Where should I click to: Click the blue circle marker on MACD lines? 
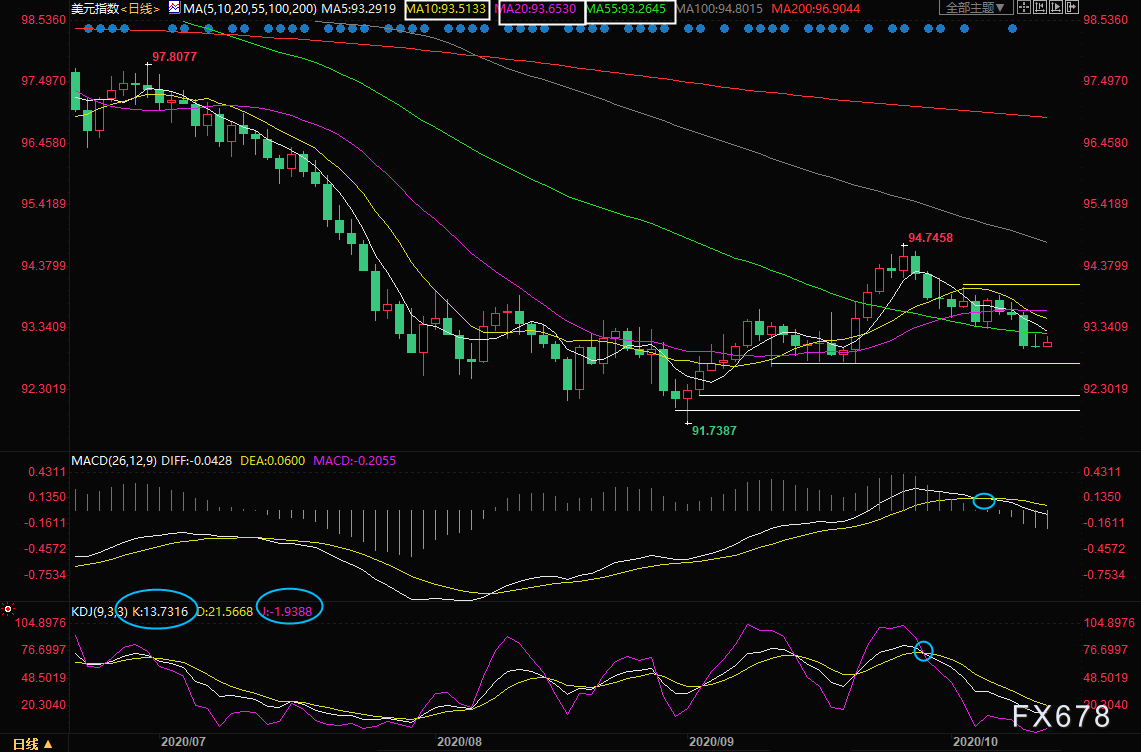coord(984,501)
